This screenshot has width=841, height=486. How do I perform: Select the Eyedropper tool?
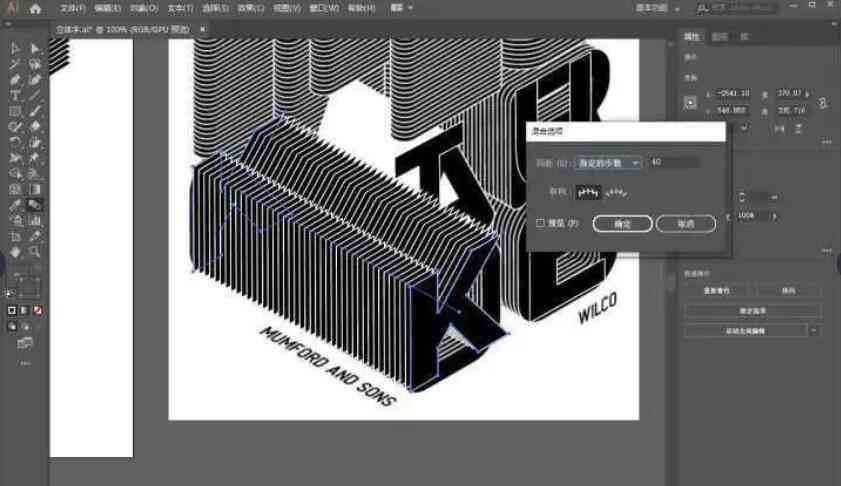(14, 204)
